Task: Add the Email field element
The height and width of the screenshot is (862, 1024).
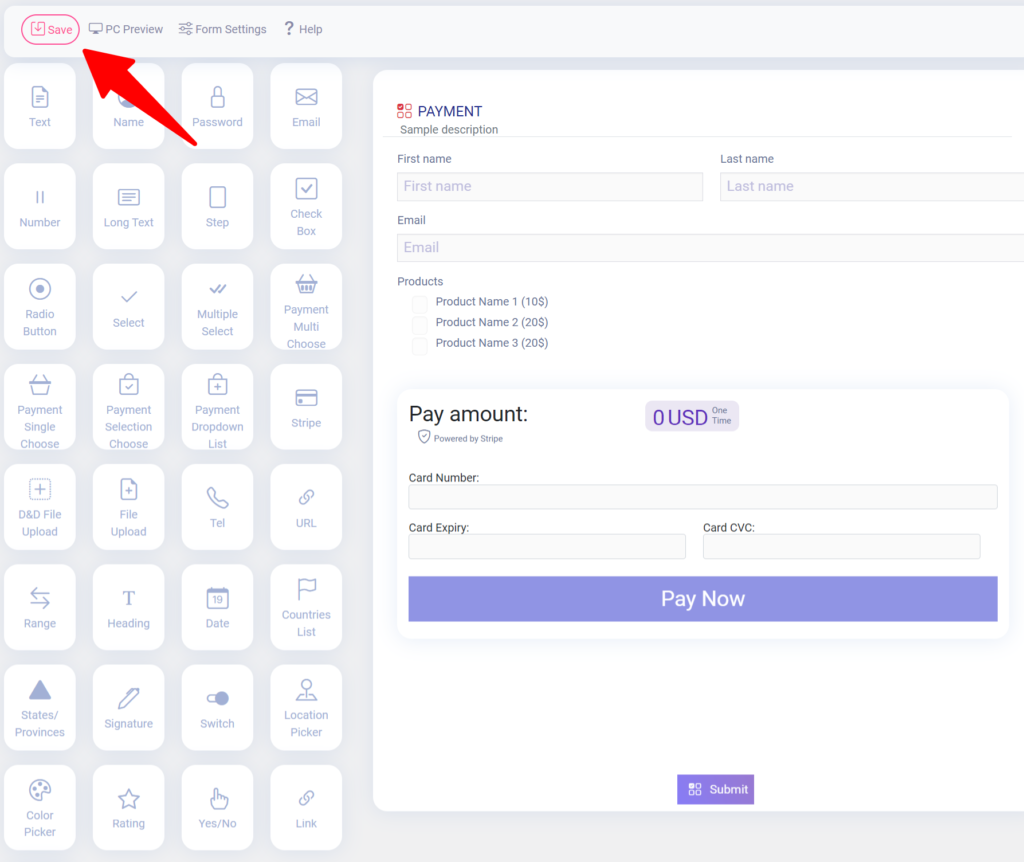Action: tap(306, 106)
